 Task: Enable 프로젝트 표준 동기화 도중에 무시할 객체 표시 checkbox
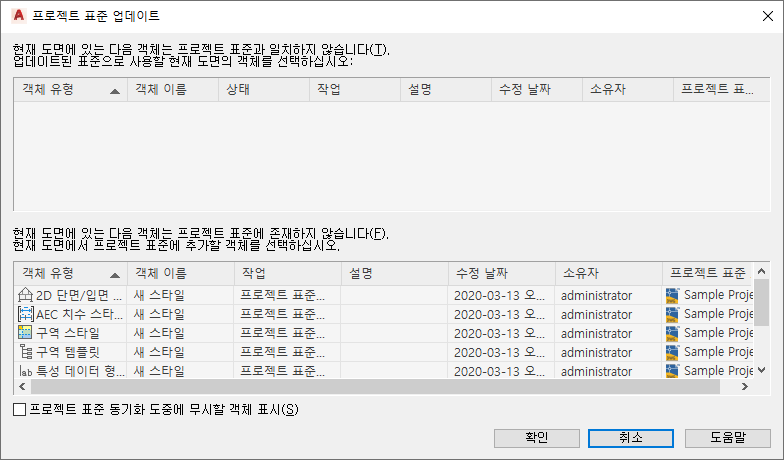(x=20, y=410)
